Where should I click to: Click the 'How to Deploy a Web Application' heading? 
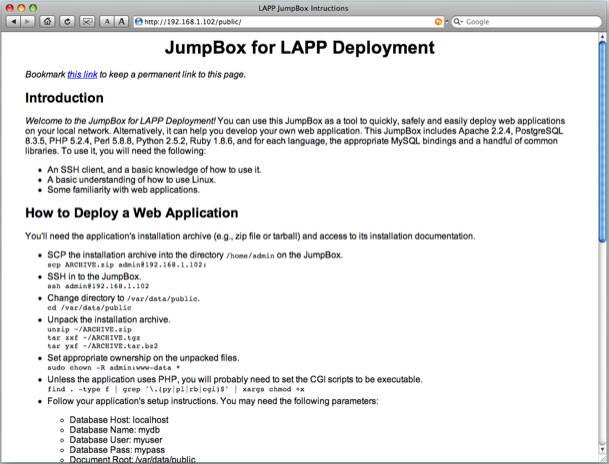[132, 213]
